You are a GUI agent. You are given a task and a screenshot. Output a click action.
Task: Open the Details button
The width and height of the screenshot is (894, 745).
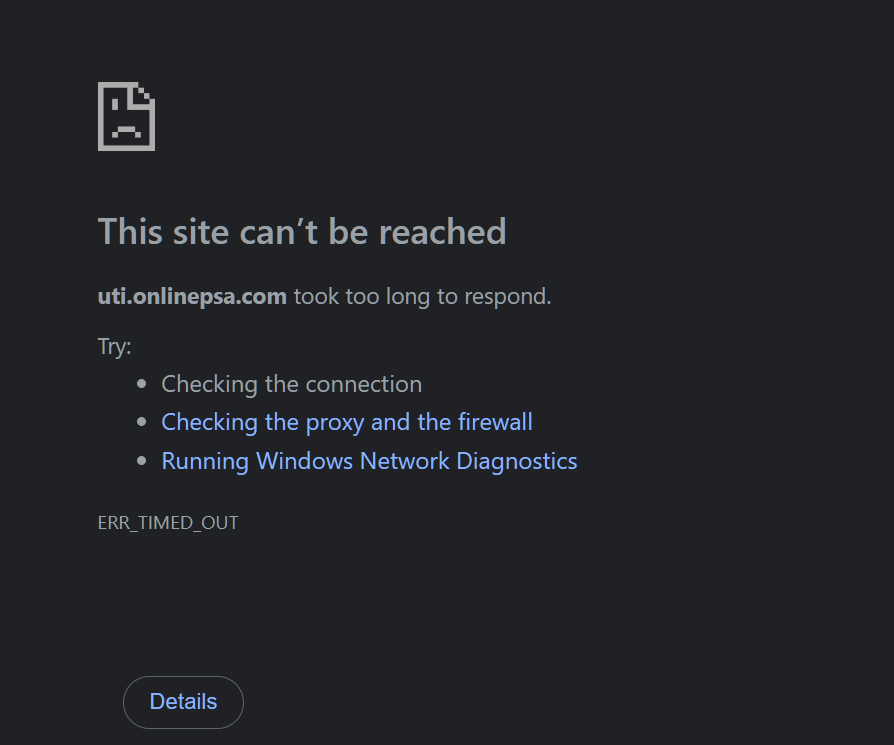tap(183, 702)
